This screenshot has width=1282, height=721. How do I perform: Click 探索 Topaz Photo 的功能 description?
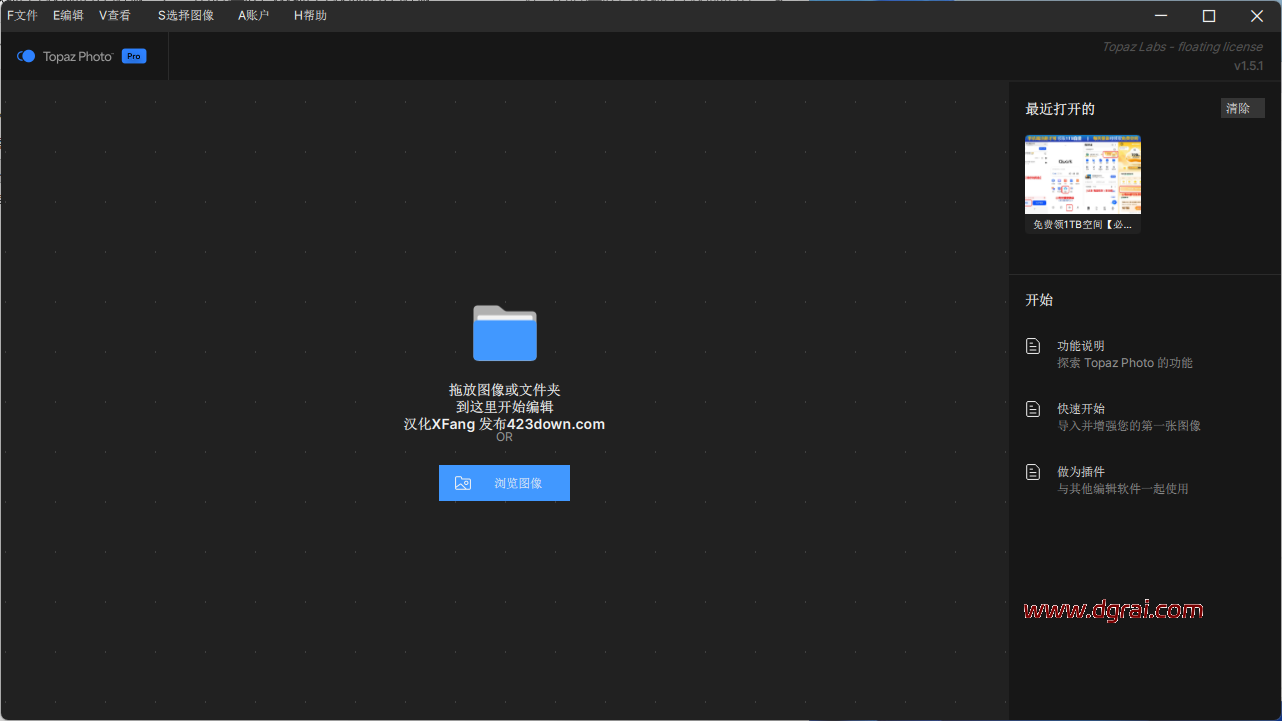pyautogui.click(x=1125, y=363)
